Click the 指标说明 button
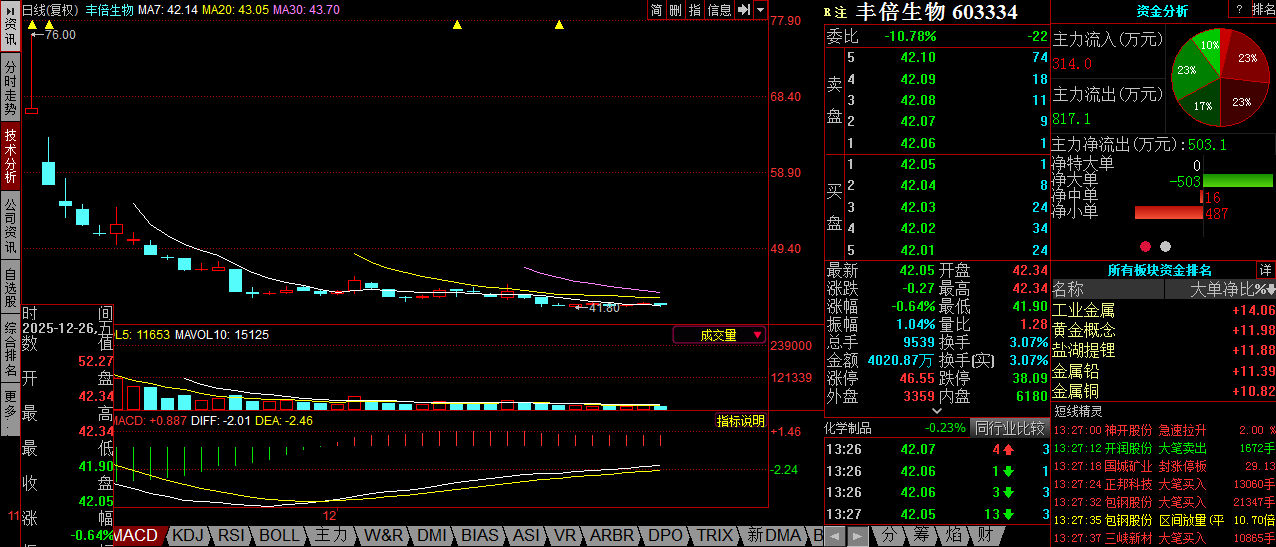Screen dimensions: 1276x547 [741, 421]
